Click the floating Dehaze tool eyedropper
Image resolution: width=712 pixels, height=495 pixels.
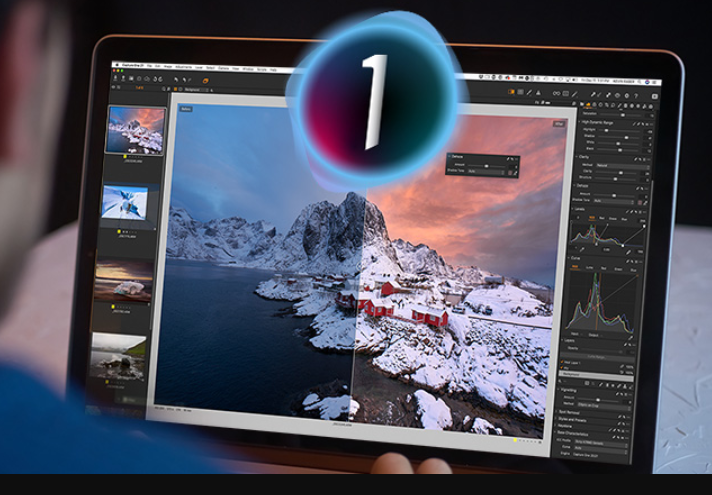pyautogui.click(x=515, y=173)
